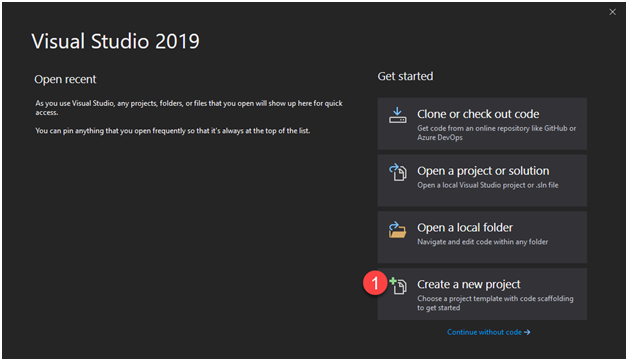This screenshot has height=361, width=628.
Task: Click the local .sln file description text
Action: click(x=487, y=185)
